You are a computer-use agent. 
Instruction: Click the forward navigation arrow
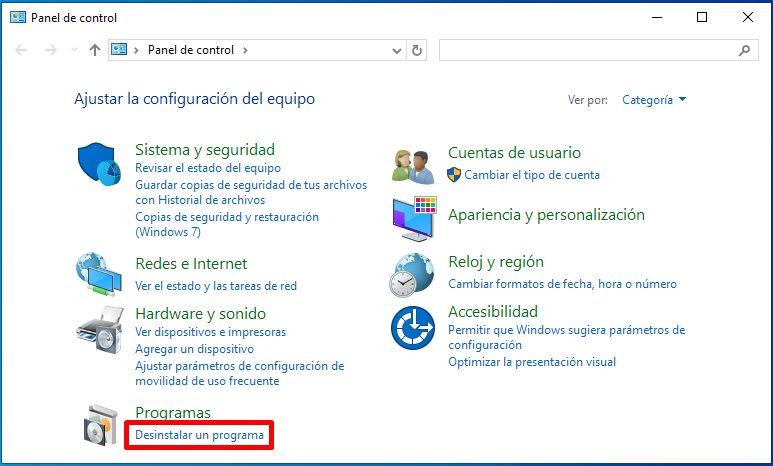point(51,50)
